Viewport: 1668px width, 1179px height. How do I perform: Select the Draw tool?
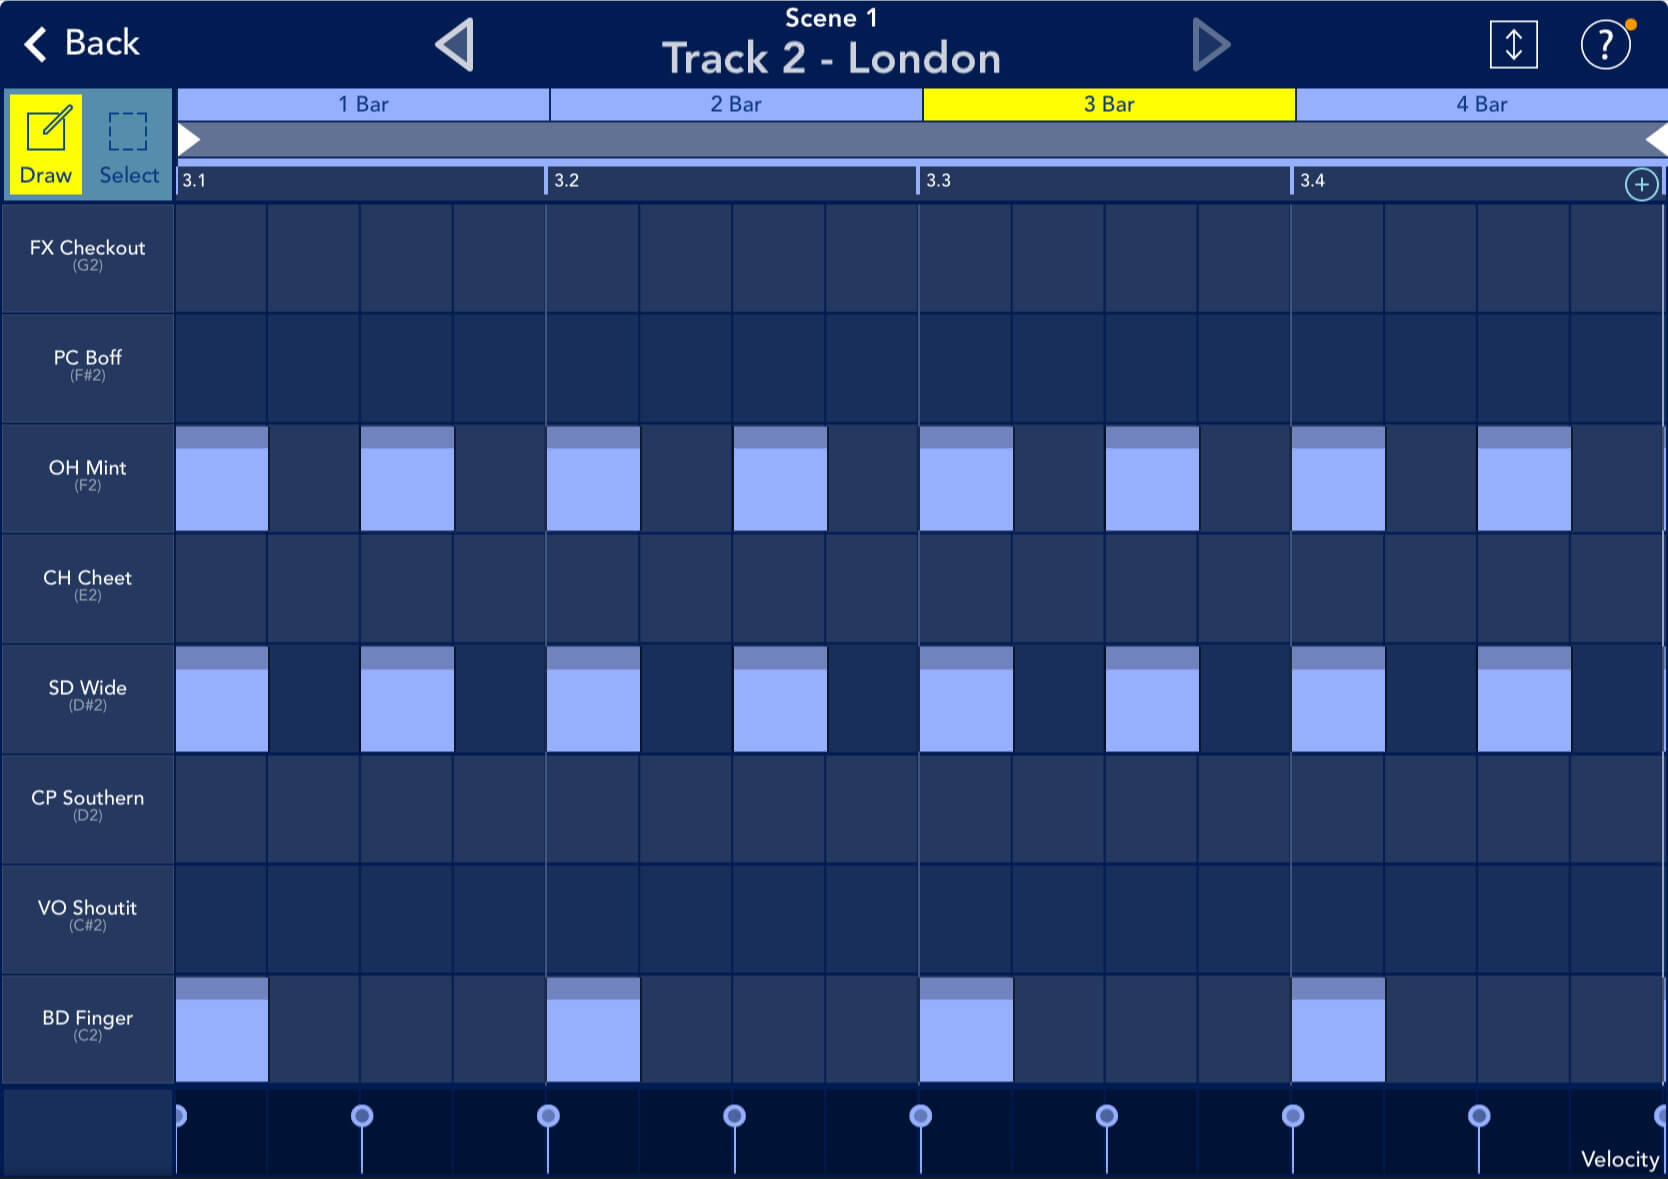[x=46, y=146]
